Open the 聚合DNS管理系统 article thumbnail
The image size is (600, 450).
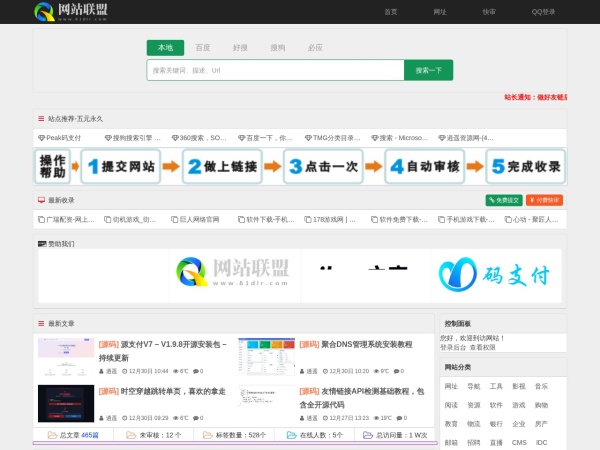tap(267, 357)
